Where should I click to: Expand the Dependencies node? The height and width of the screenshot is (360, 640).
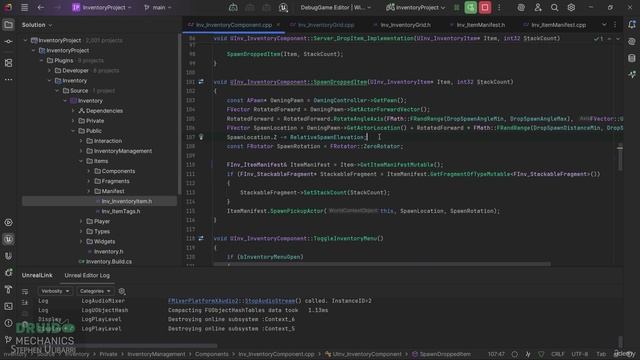pos(73,111)
